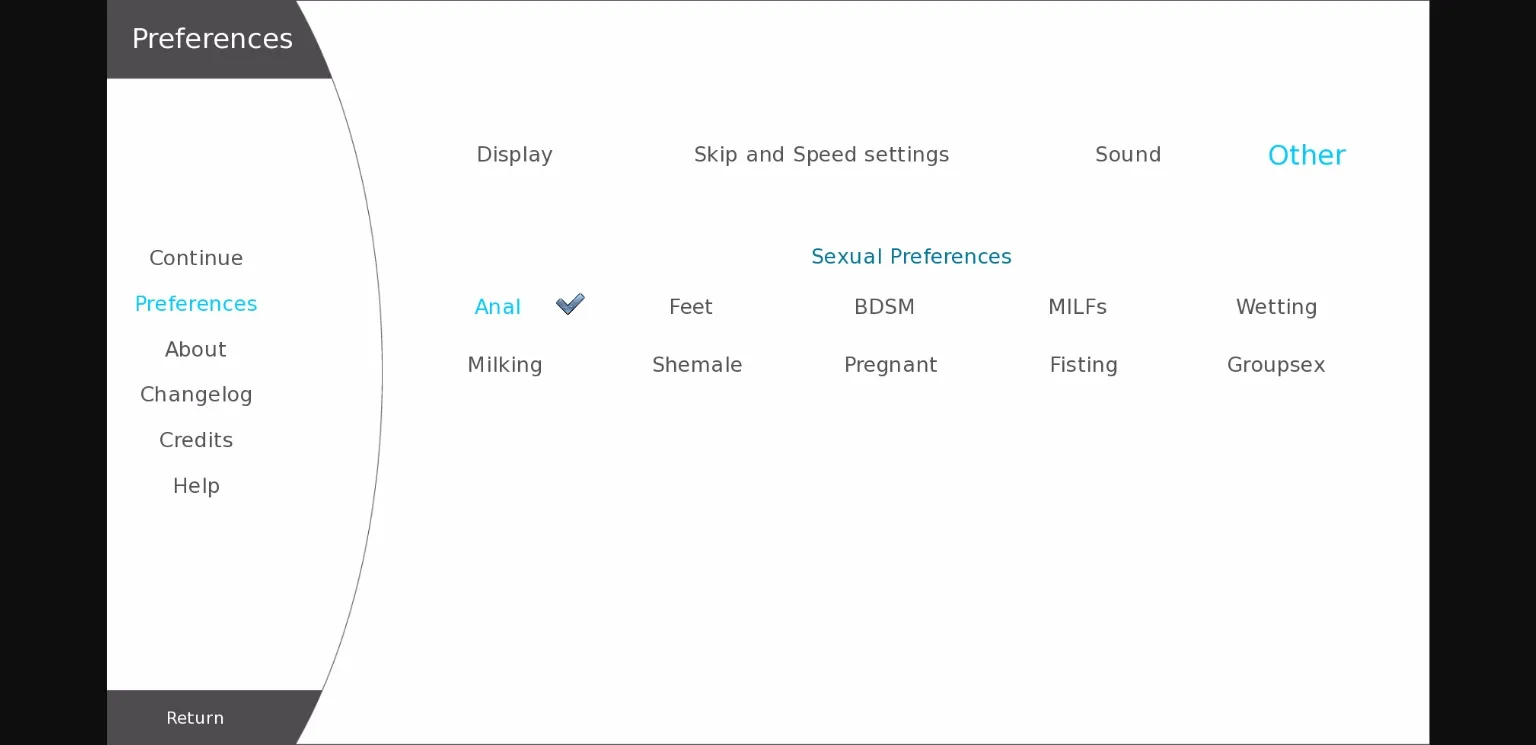View the Changelog screen
1536x745 pixels.
coord(196,395)
